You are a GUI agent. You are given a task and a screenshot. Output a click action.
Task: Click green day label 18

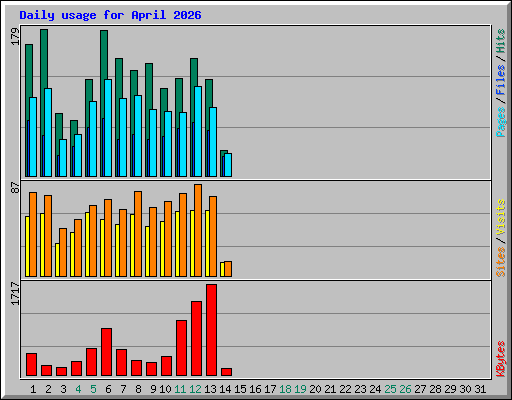(285, 389)
